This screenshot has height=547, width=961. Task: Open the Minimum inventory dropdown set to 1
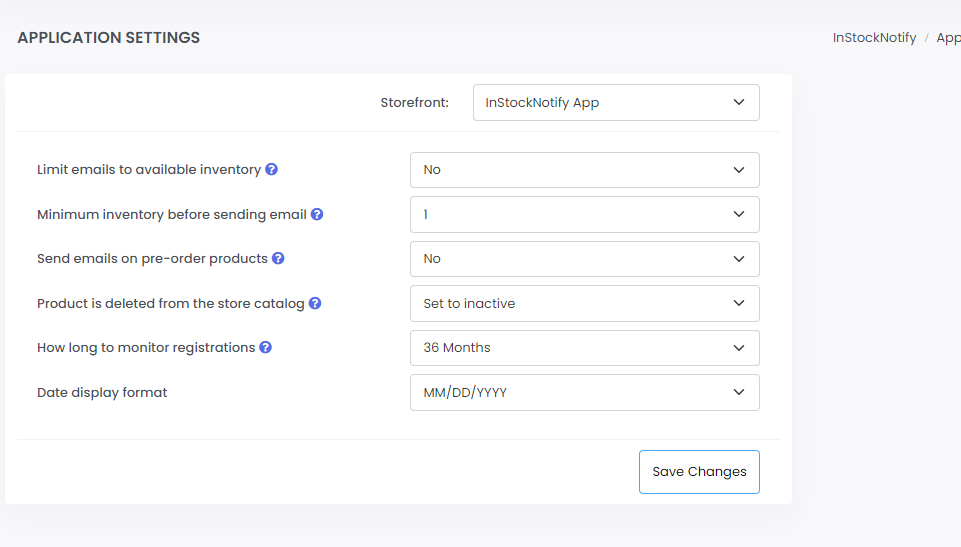pyautogui.click(x=584, y=214)
